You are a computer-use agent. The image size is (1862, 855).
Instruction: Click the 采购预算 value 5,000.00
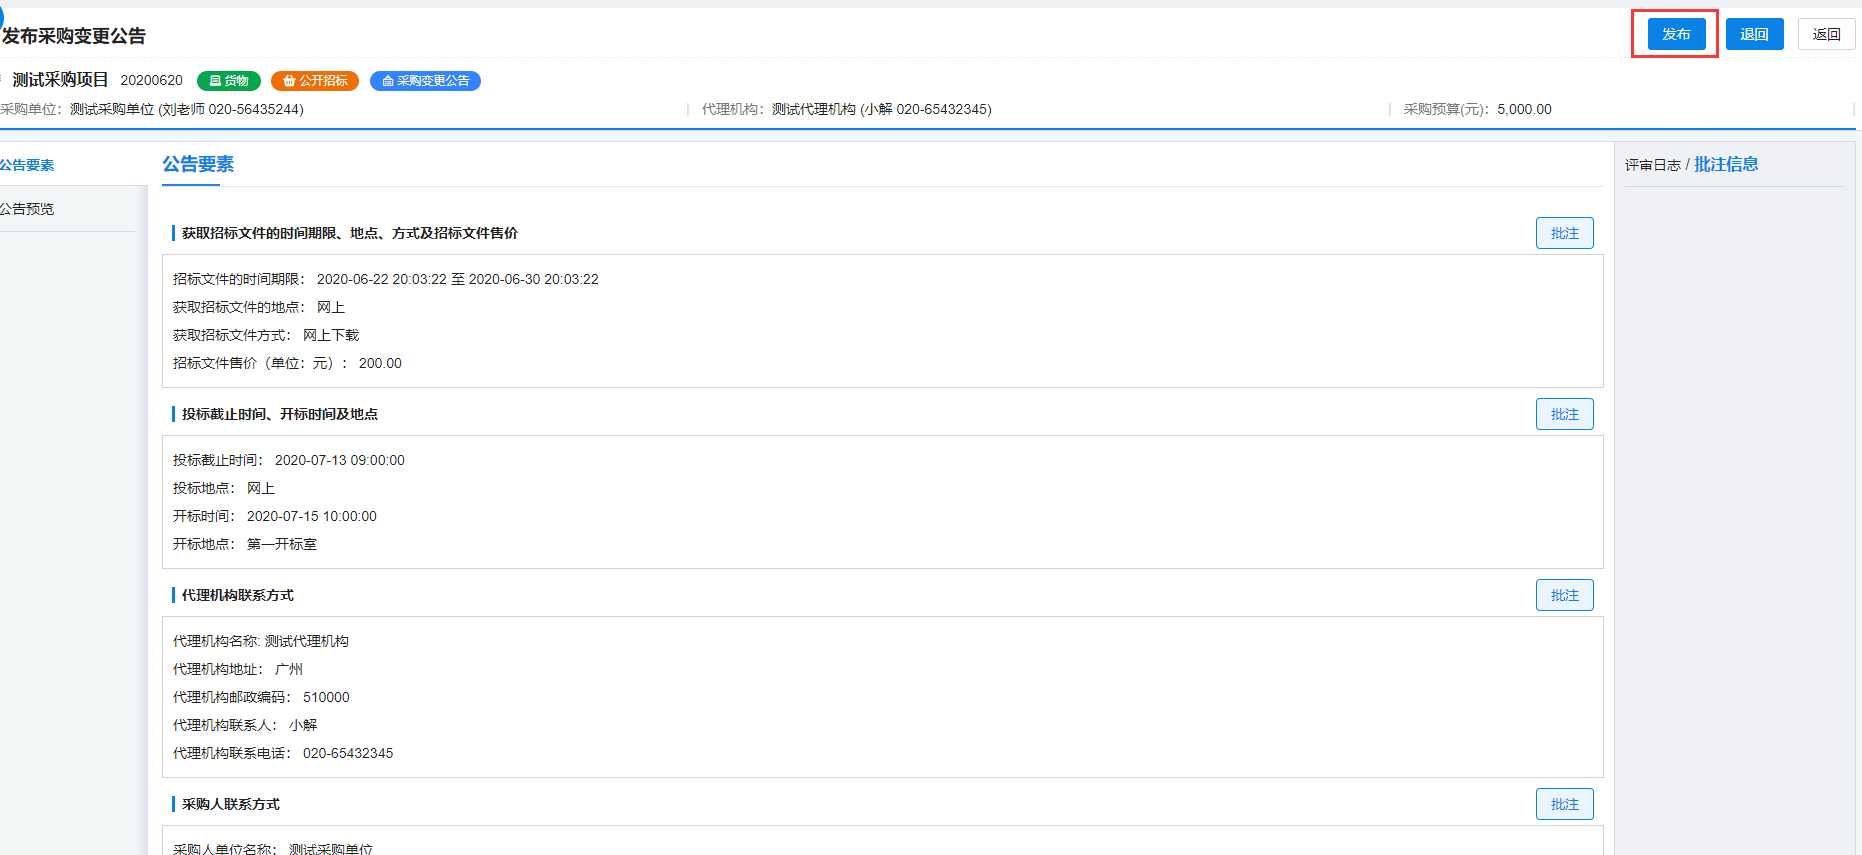1524,109
